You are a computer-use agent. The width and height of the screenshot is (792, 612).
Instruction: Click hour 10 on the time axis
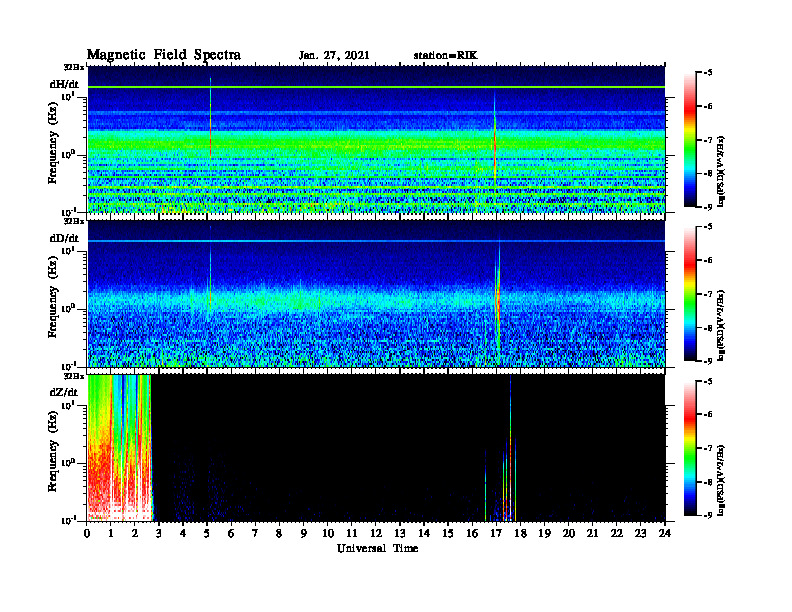tap(328, 534)
